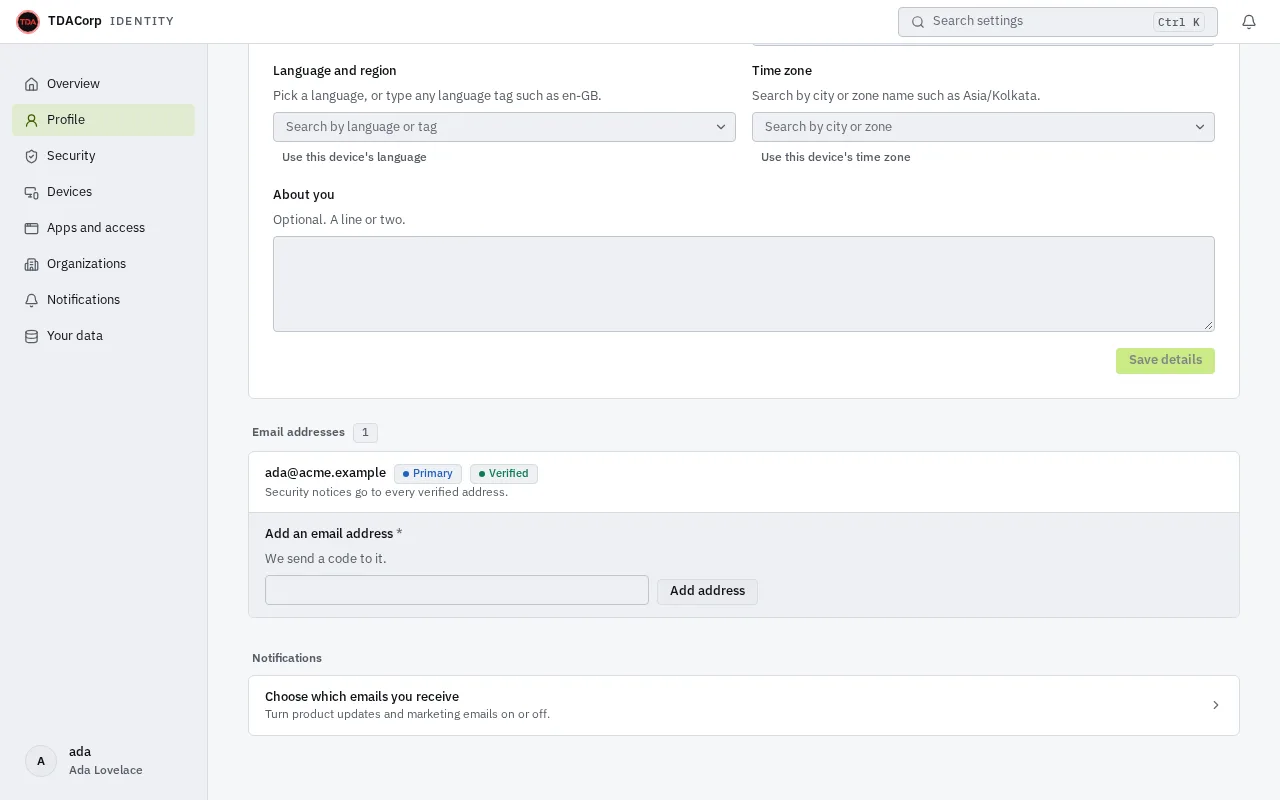The height and width of the screenshot is (800, 1280).
Task: Open Apps and access section
Action: pyautogui.click(x=103, y=228)
